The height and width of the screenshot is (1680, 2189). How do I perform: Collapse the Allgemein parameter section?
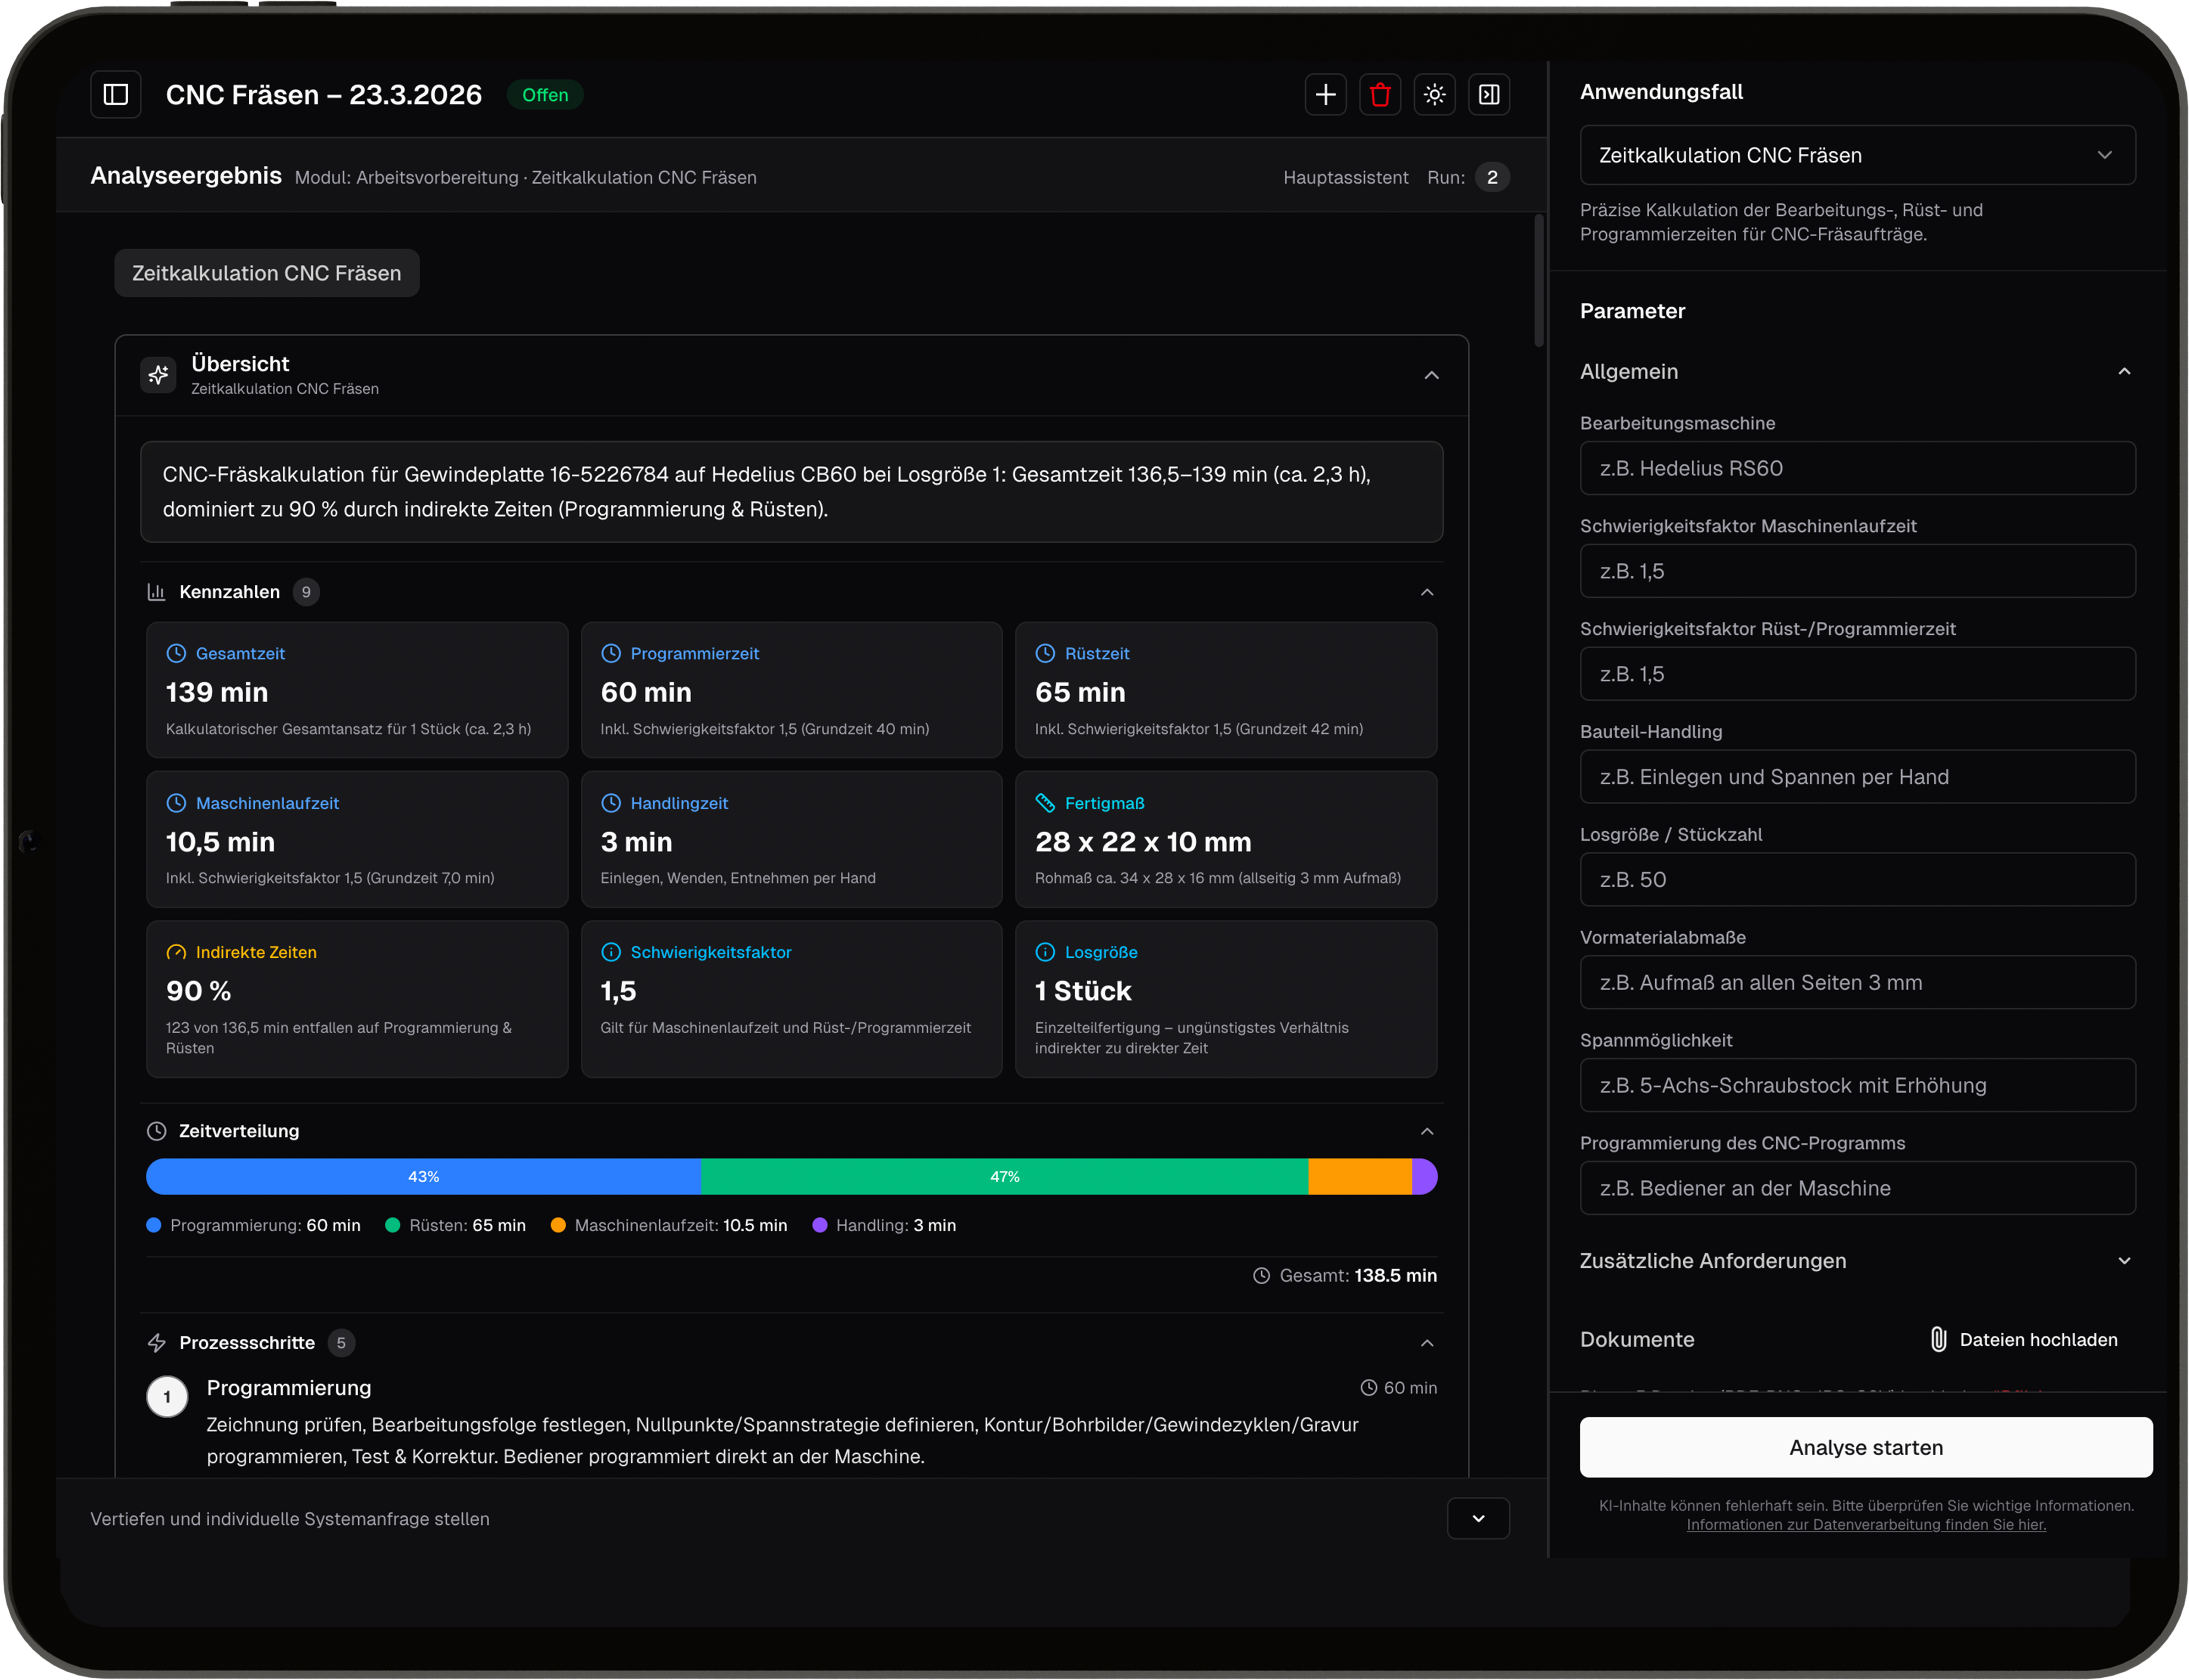pyautogui.click(x=2124, y=372)
